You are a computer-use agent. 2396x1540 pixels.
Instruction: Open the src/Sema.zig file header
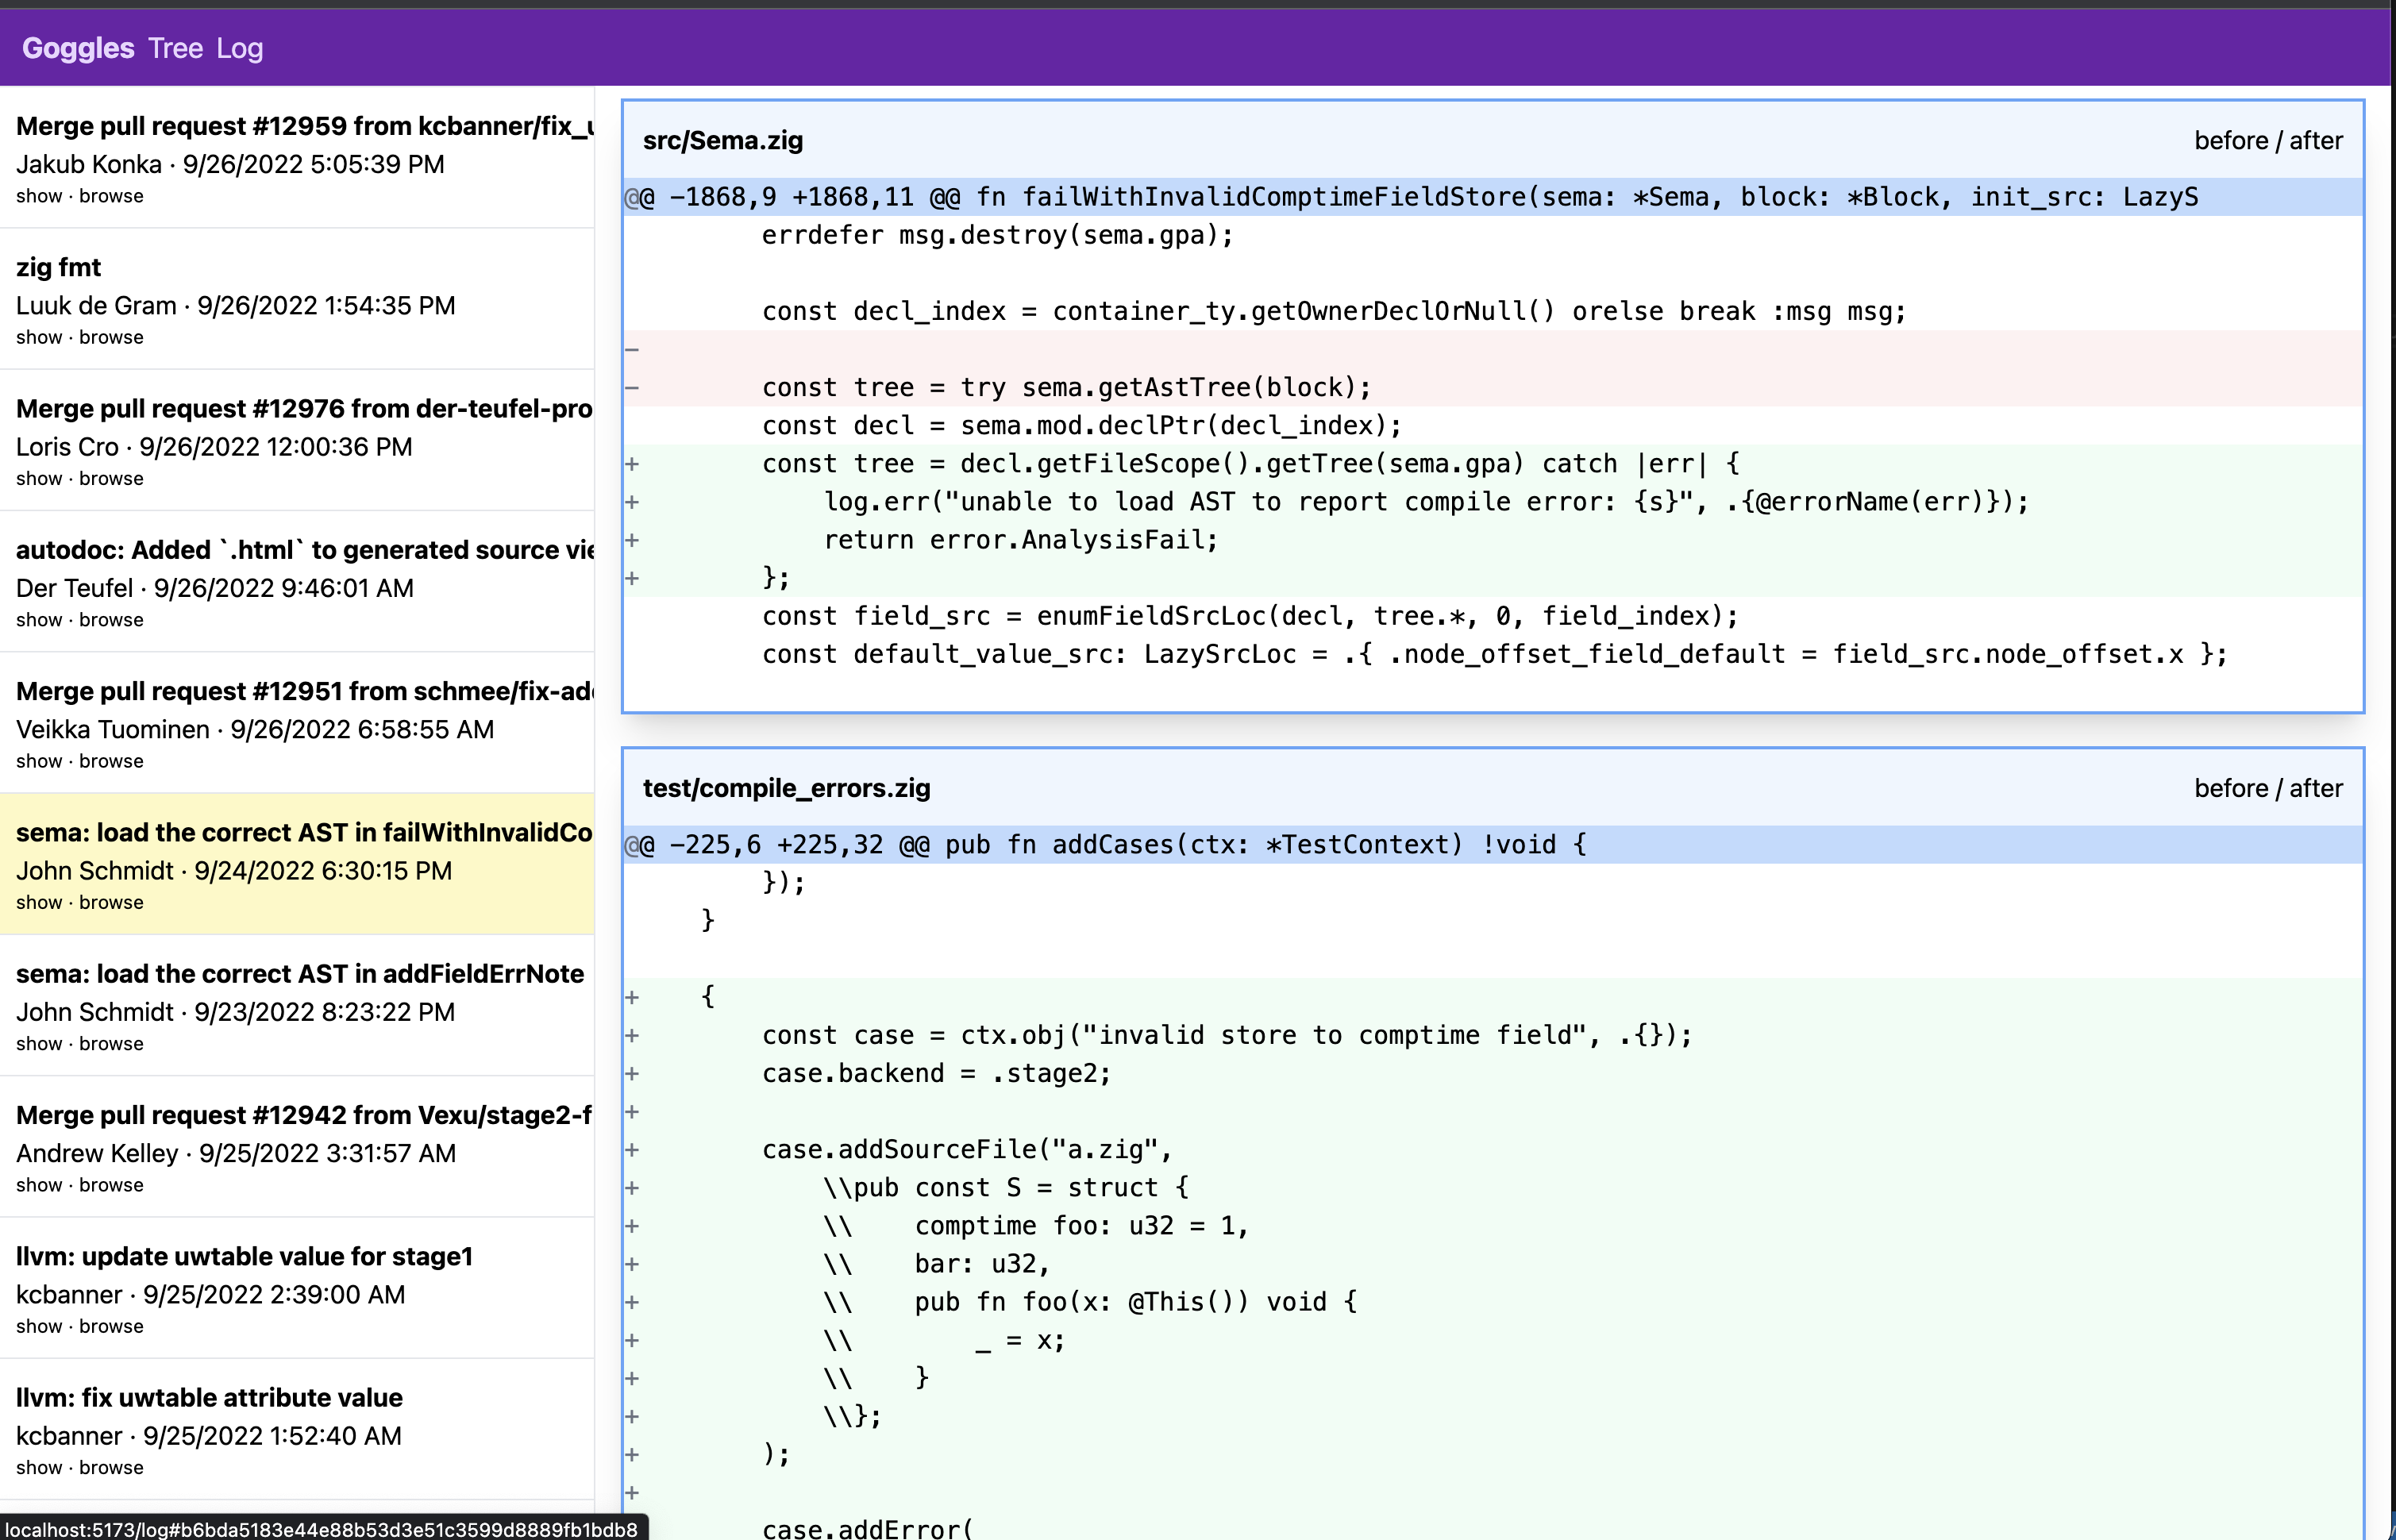click(x=723, y=140)
